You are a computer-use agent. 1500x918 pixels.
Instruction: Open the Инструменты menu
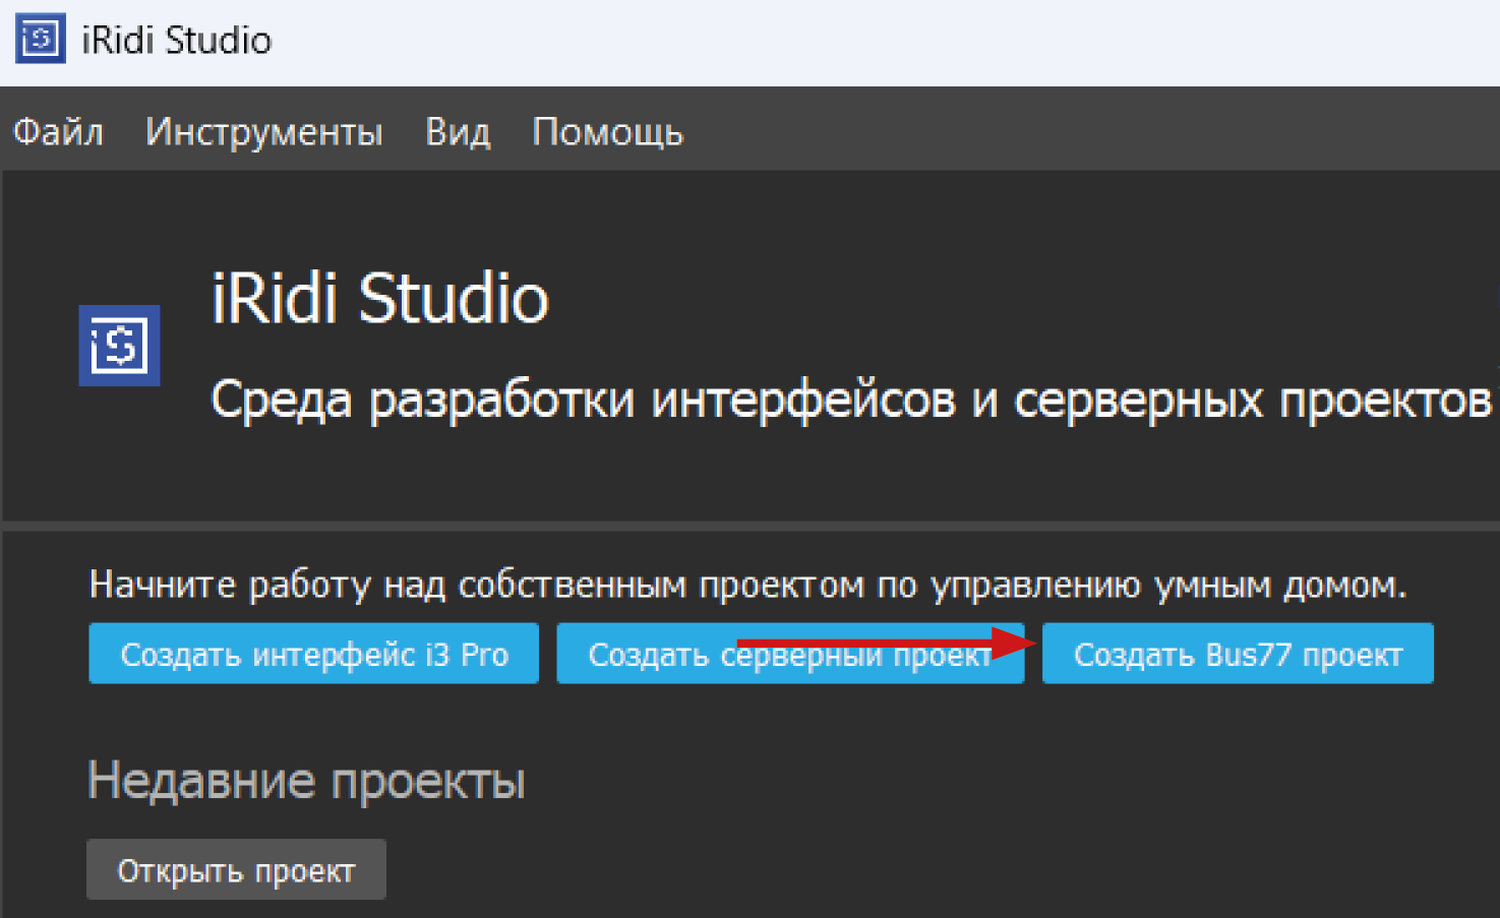[264, 132]
